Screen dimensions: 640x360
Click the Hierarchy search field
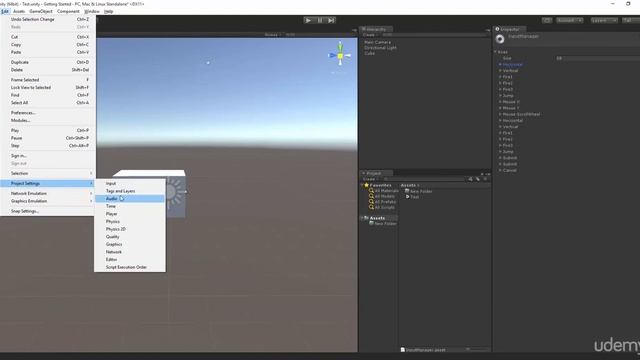click(435, 35)
